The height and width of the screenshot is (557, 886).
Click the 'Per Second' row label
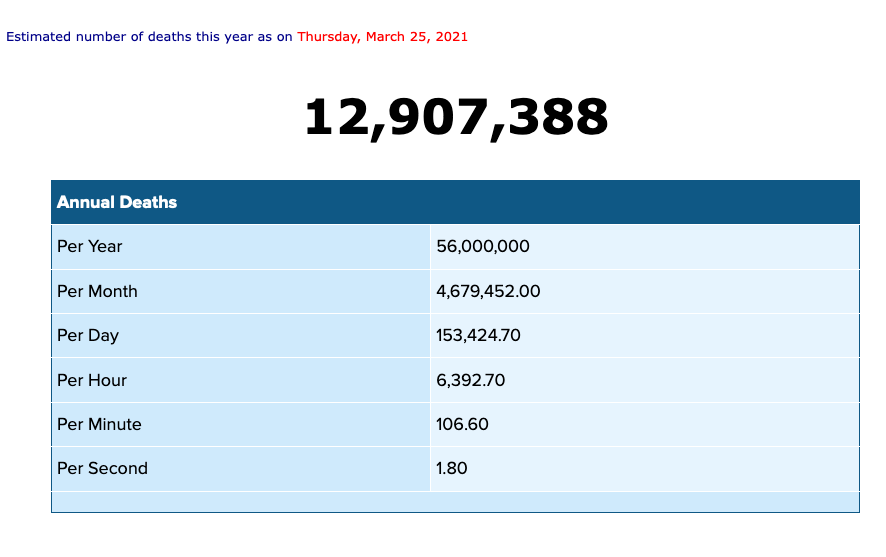click(102, 468)
